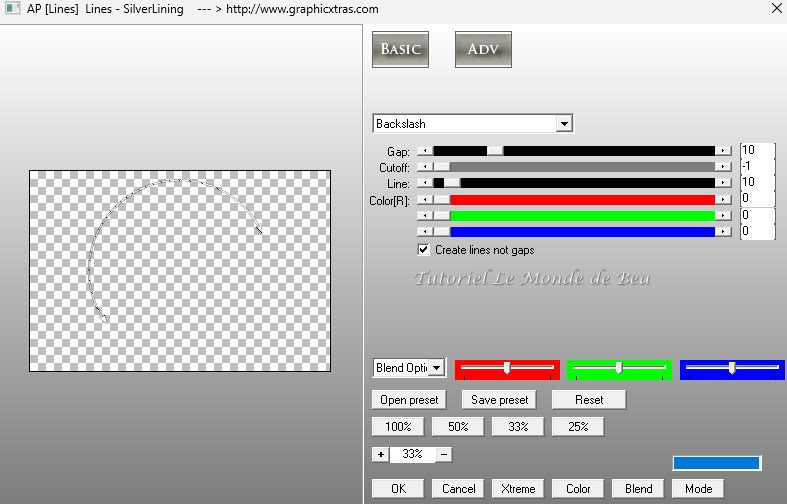Click left arrow of the Gap slider
This screenshot has width=787, height=504.
(x=425, y=151)
